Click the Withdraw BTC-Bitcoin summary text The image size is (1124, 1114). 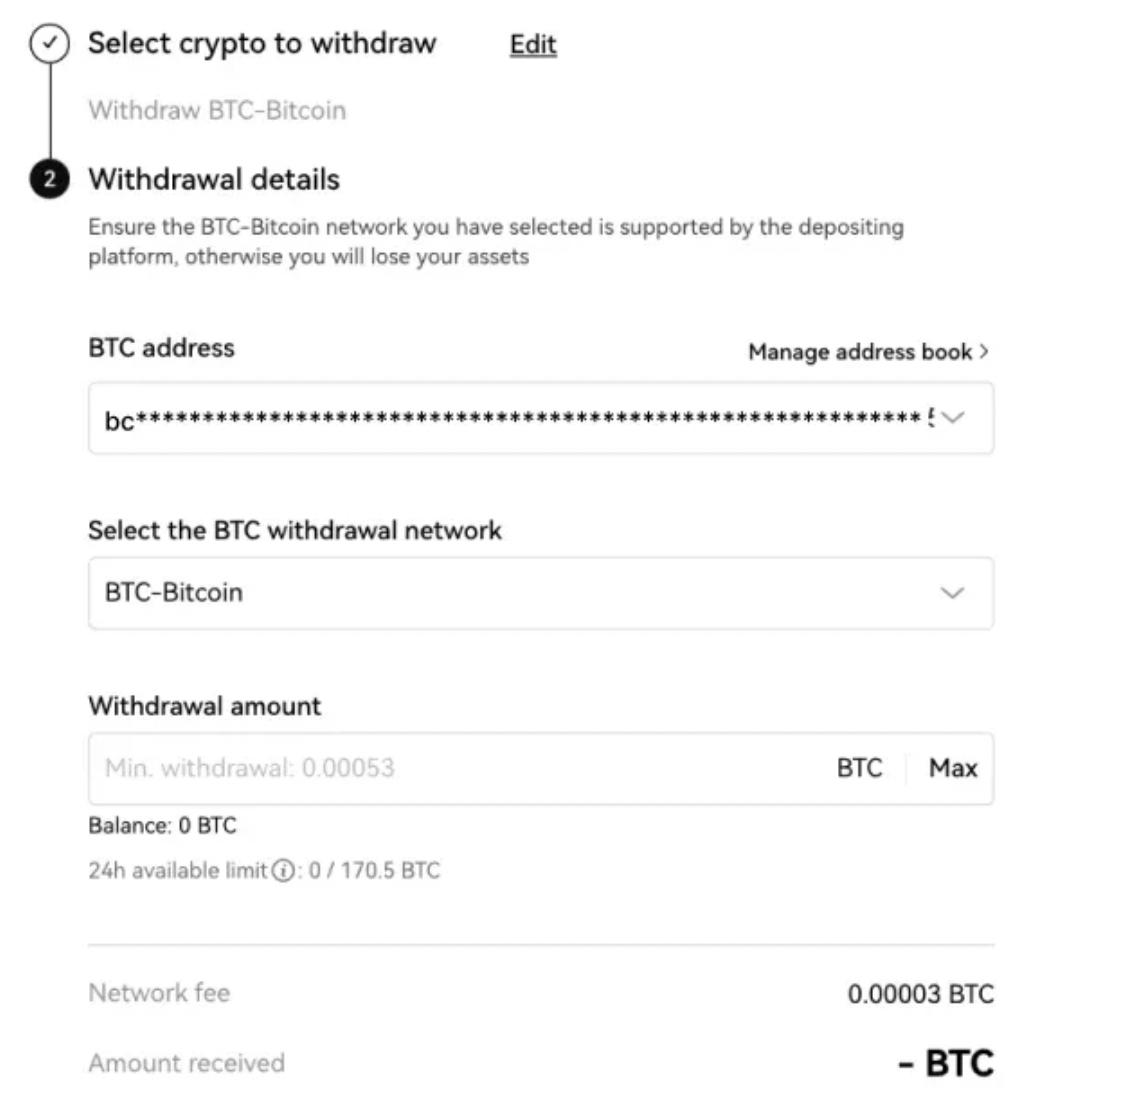click(217, 110)
